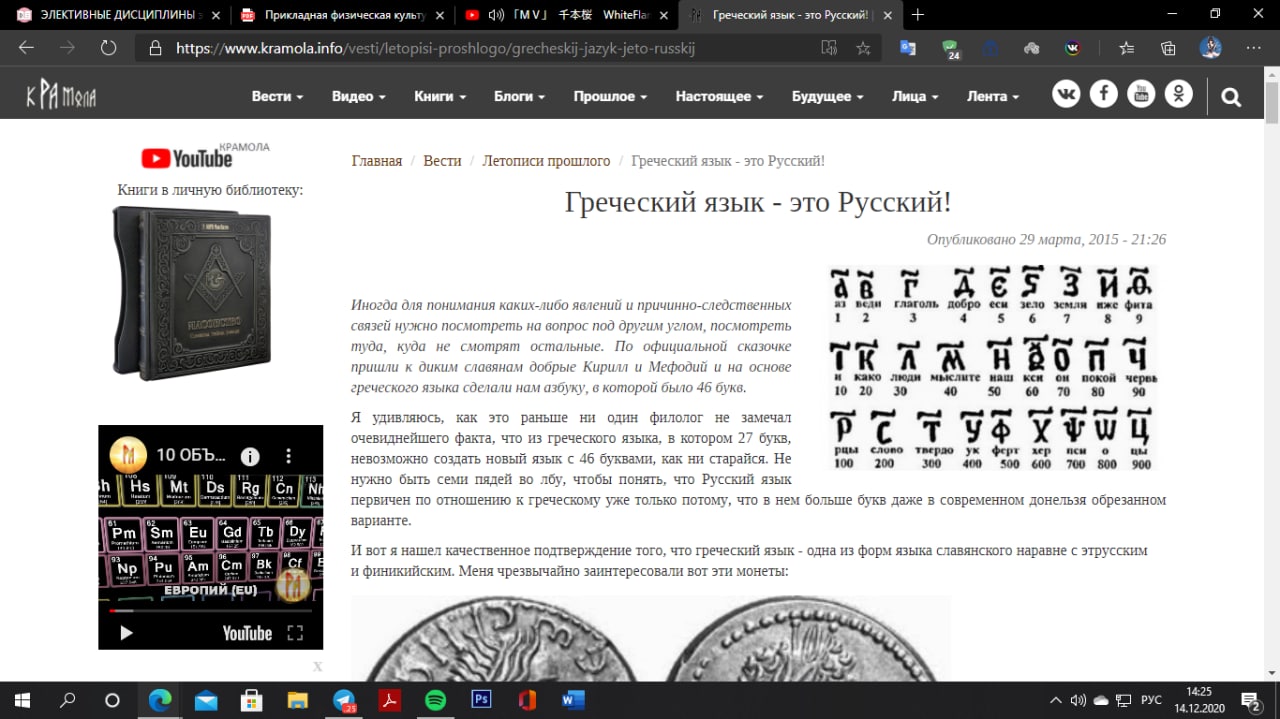
Task: Select the Греческий язык tab
Action: point(790,15)
